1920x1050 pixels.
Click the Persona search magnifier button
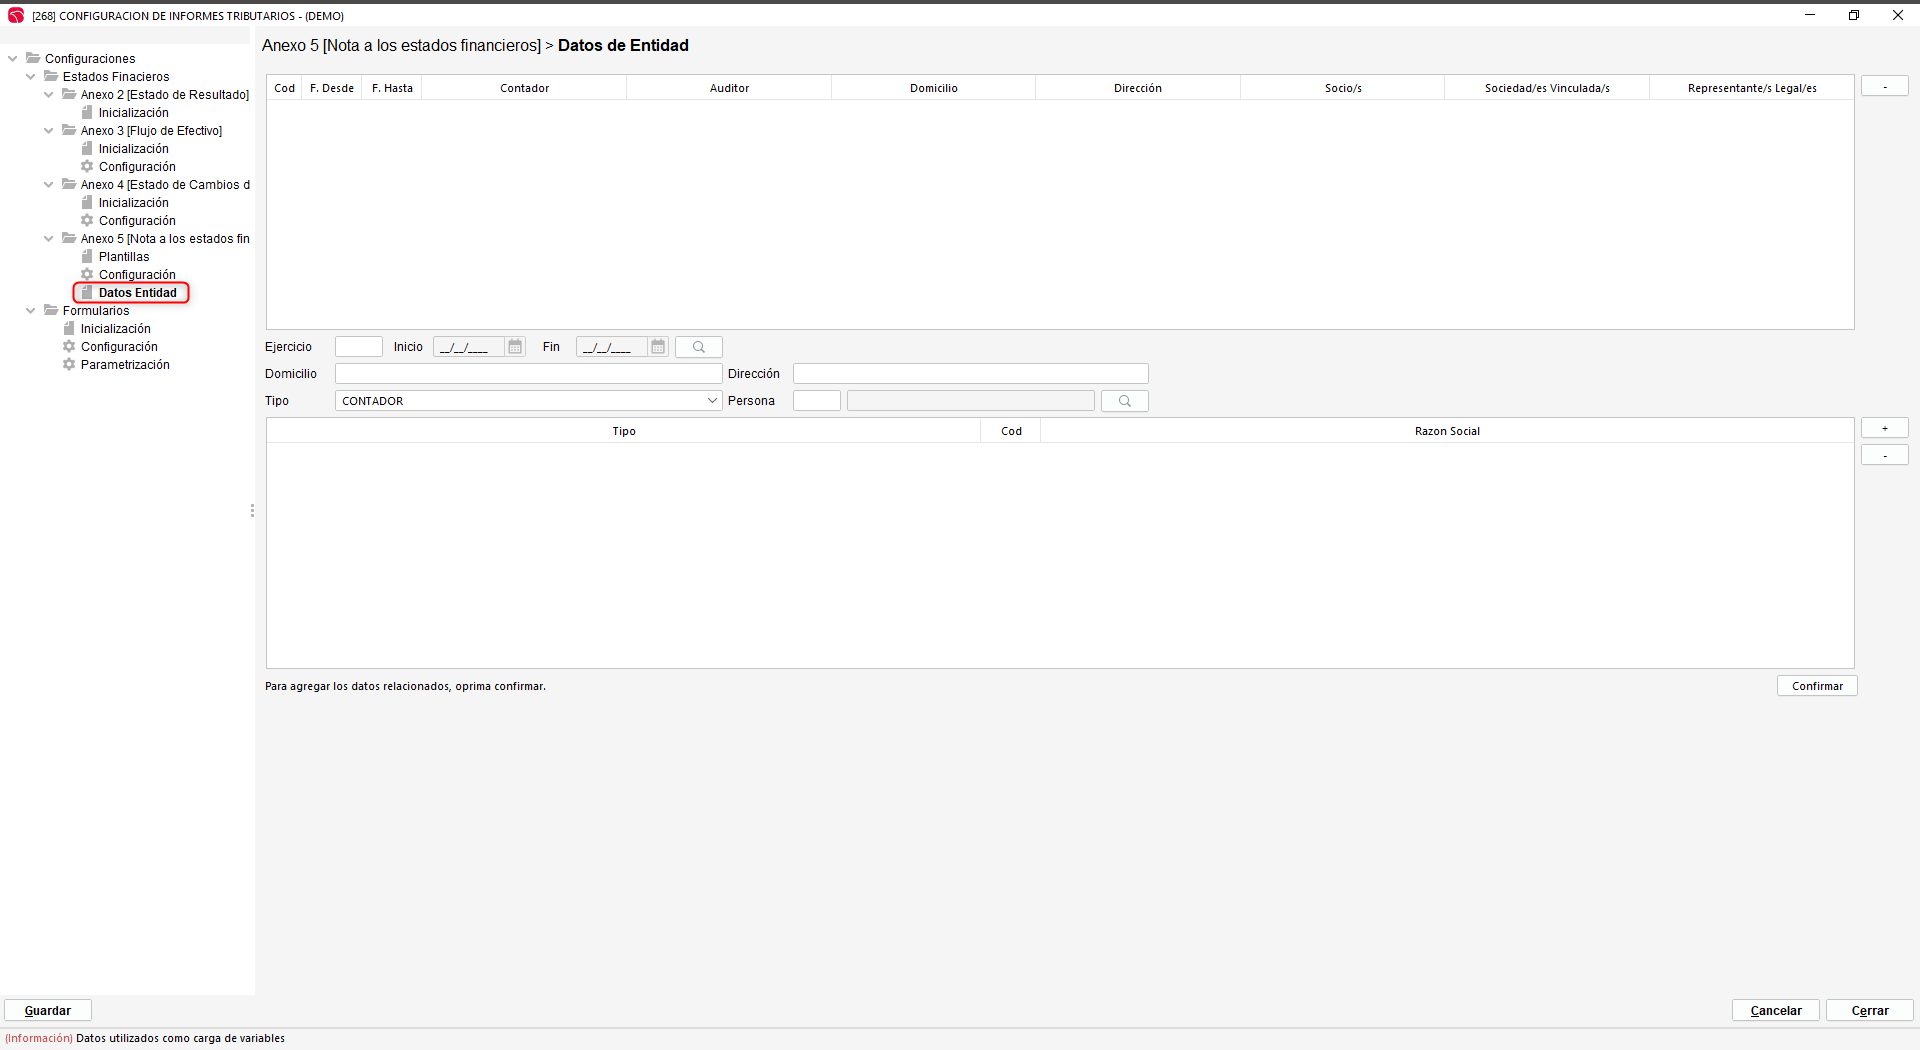pyautogui.click(x=1124, y=401)
